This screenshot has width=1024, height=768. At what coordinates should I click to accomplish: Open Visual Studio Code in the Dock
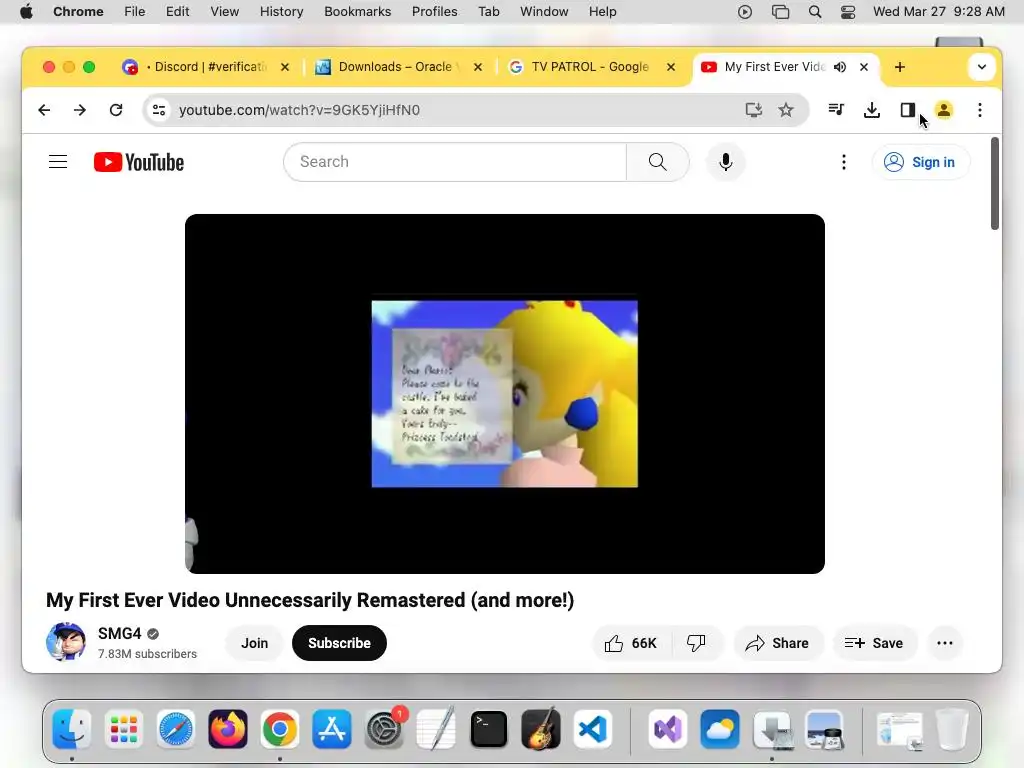pyautogui.click(x=592, y=729)
